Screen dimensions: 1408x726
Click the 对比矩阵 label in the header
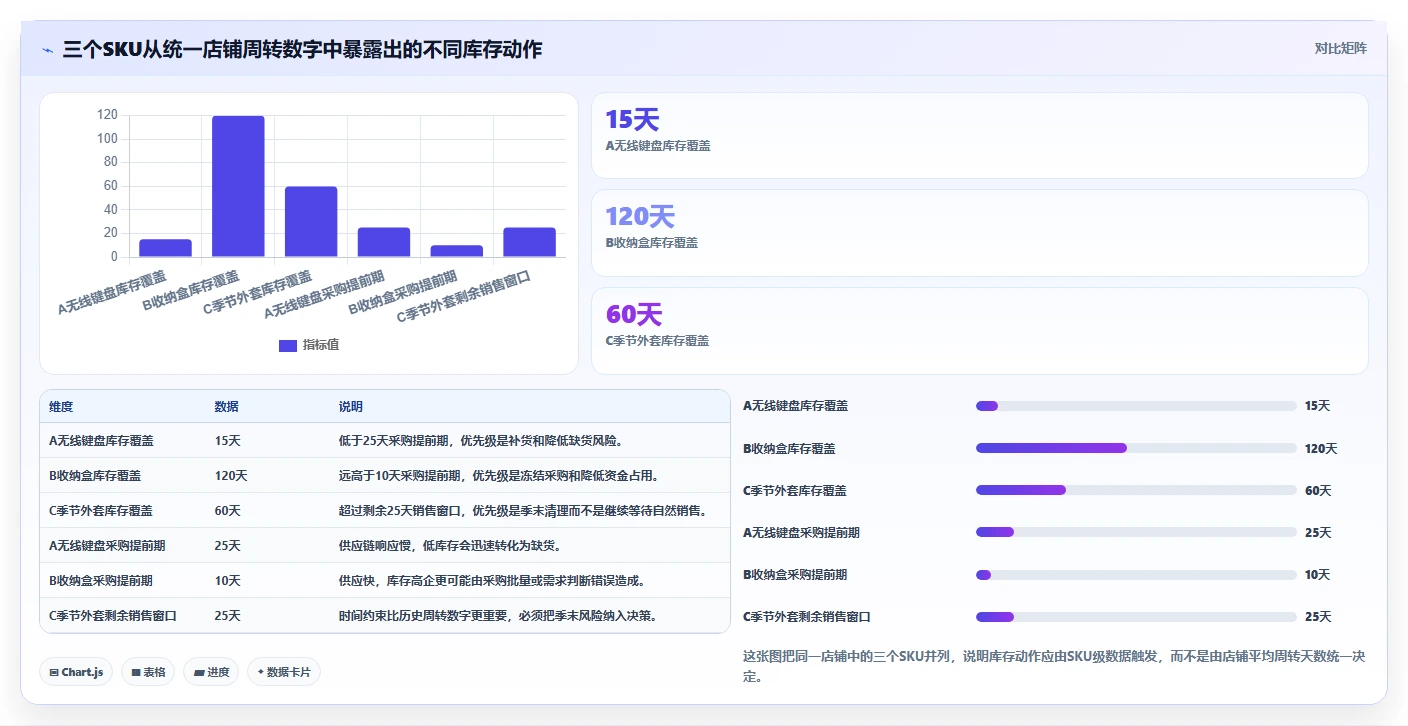coord(1340,48)
